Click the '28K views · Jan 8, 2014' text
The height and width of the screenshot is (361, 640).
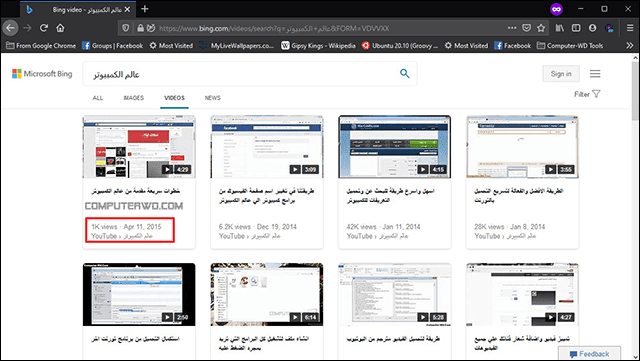coord(509,227)
